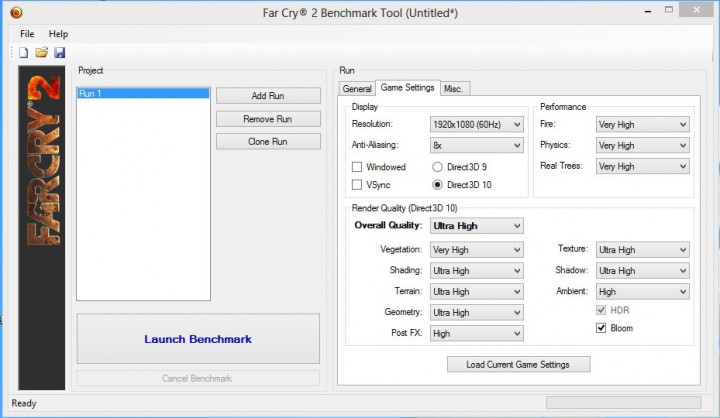Enable the Windowed checkbox
The height and width of the screenshot is (418, 720).
click(x=357, y=167)
